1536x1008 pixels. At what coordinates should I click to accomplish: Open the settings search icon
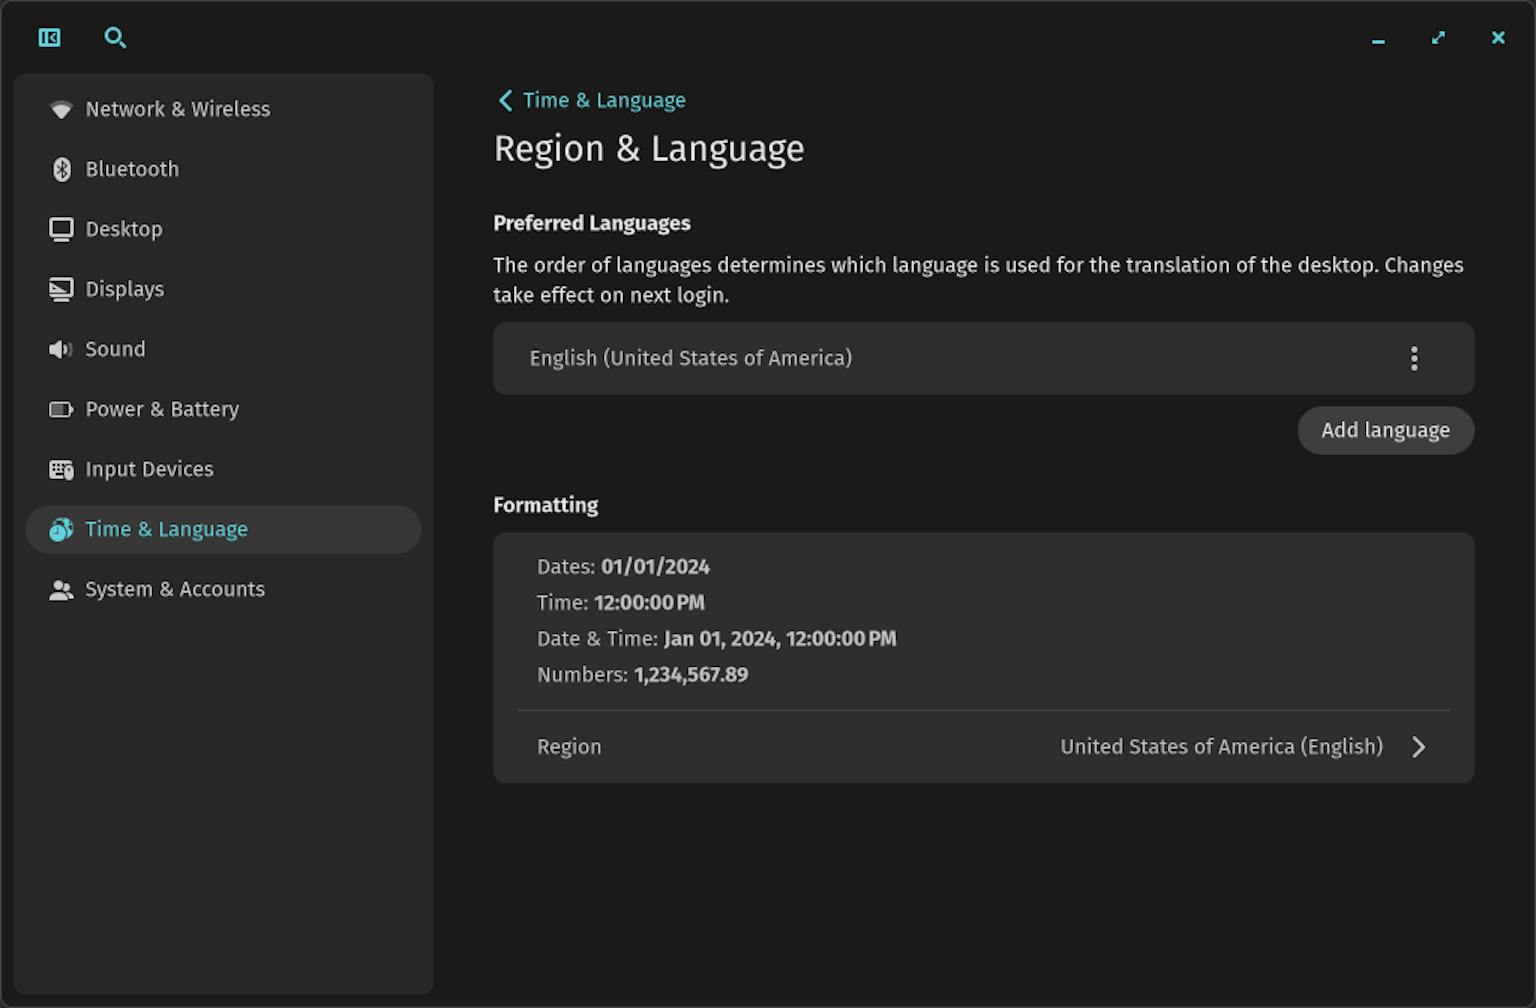coord(115,38)
